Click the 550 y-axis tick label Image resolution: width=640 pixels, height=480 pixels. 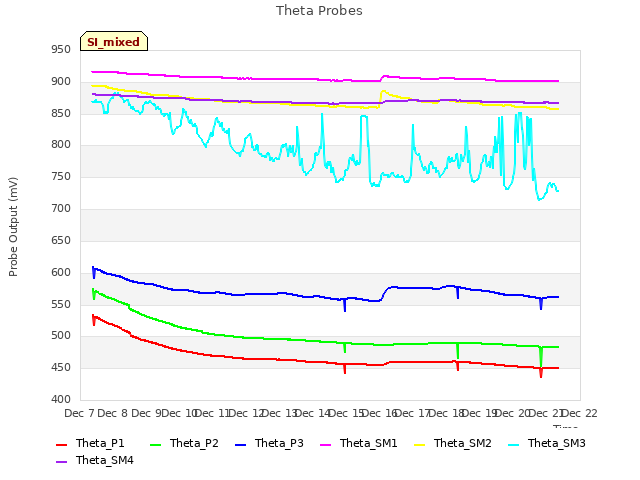coord(61,304)
